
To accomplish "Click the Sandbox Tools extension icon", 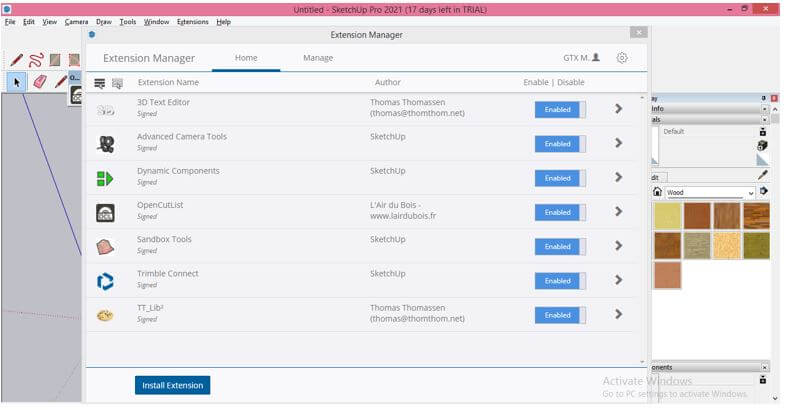I will (105, 247).
